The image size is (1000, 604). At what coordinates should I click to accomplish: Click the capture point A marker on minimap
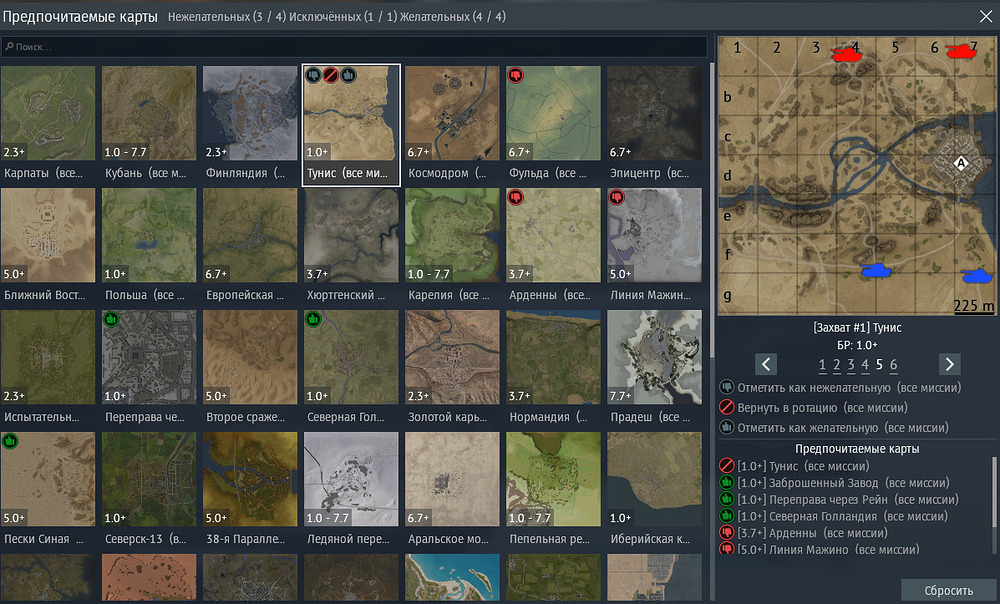[x=960, y=163]
